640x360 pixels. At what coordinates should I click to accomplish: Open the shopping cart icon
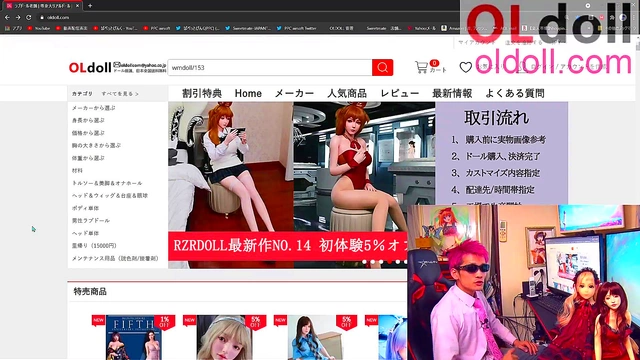coord(421,67)
